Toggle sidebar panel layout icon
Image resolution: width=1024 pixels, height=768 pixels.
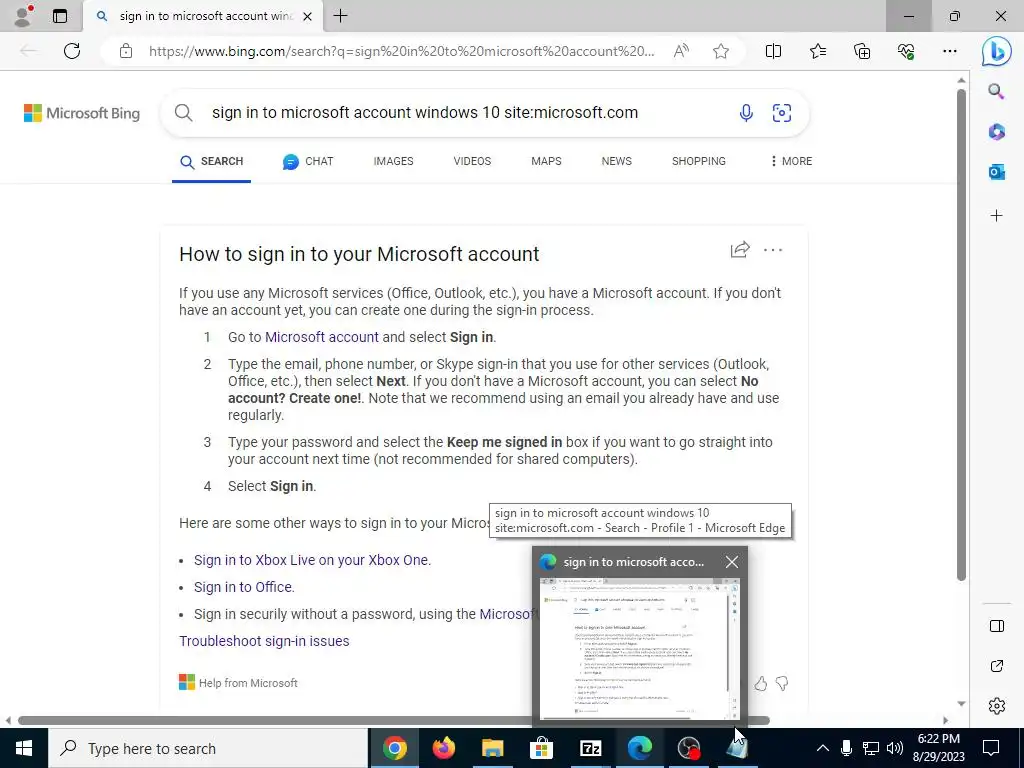[997, 626]
